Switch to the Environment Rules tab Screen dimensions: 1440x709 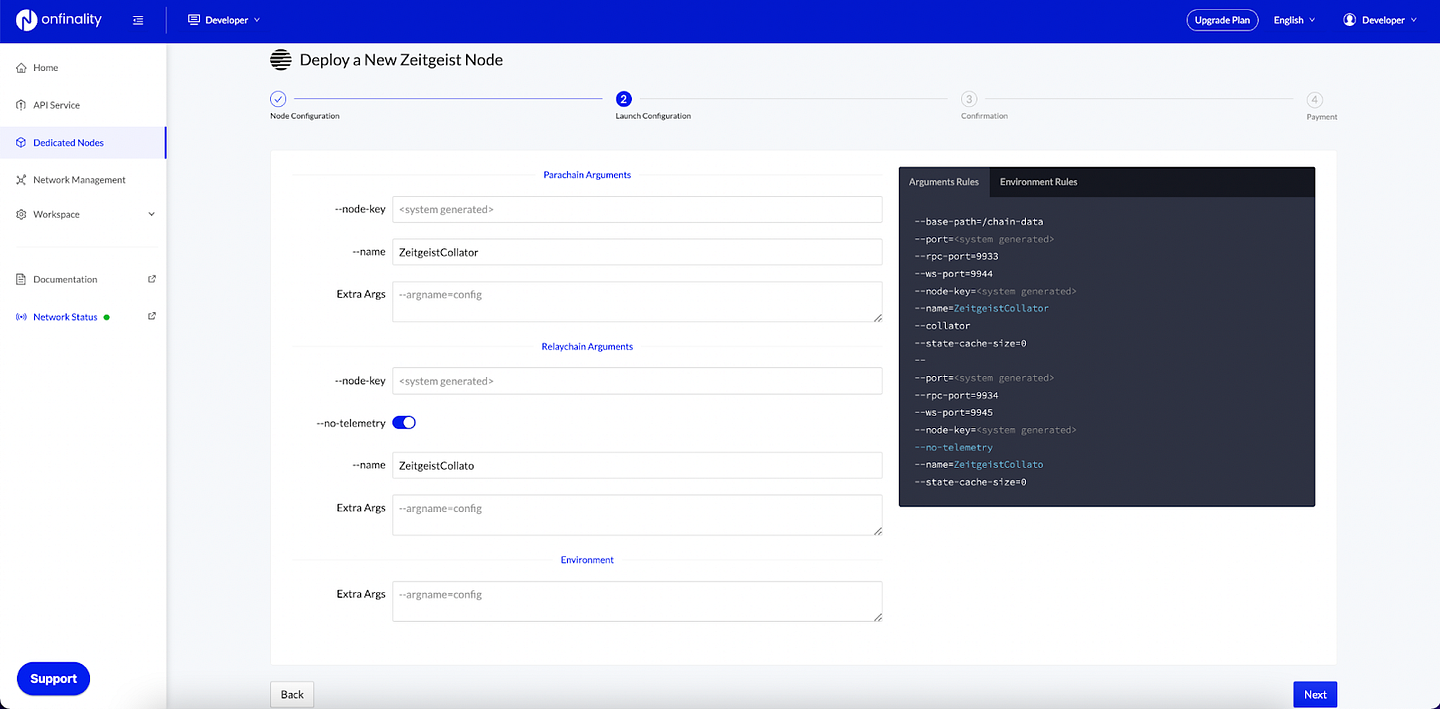coord(1038,182)
